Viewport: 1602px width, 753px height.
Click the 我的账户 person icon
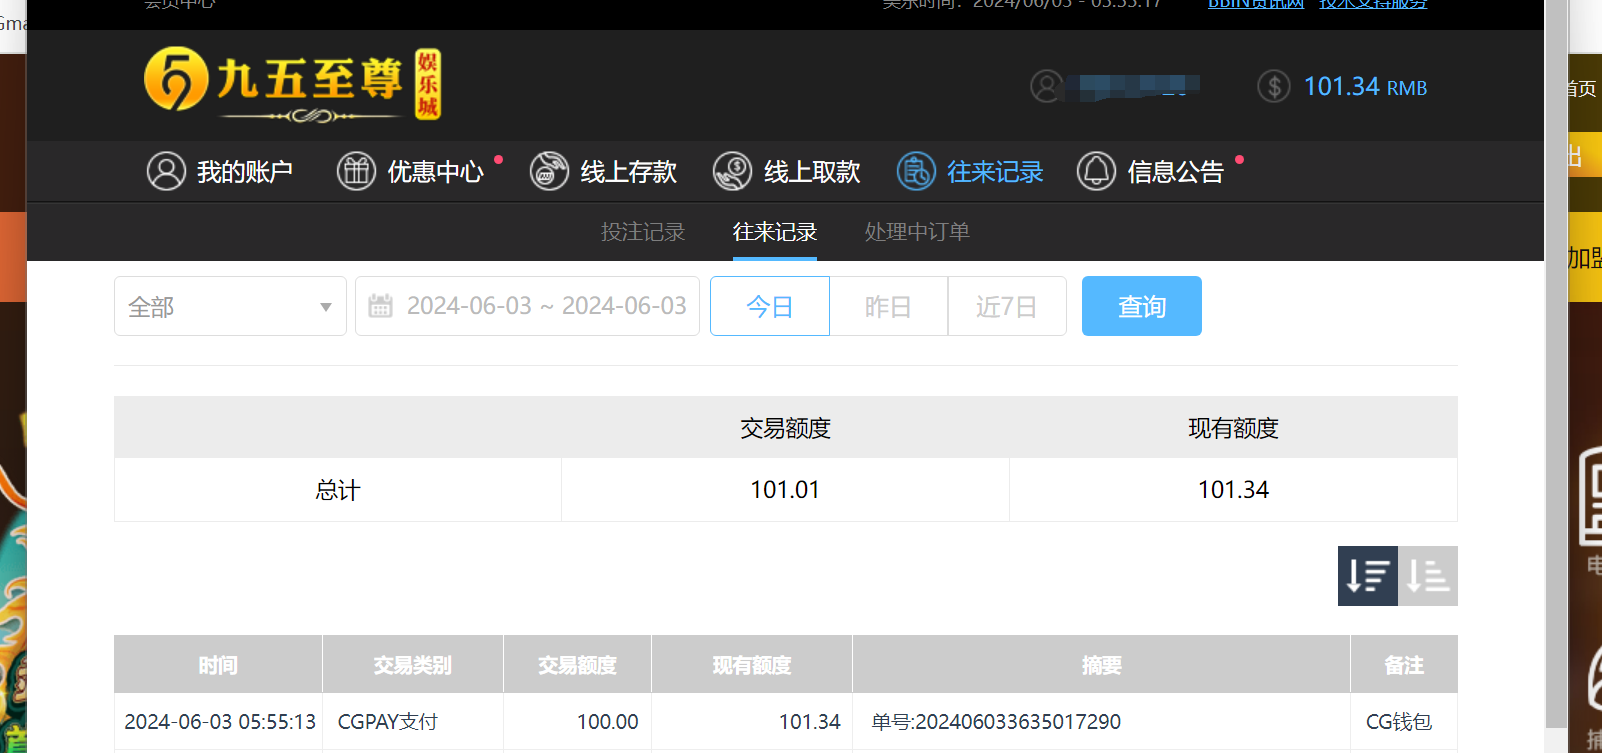point(166,171)
